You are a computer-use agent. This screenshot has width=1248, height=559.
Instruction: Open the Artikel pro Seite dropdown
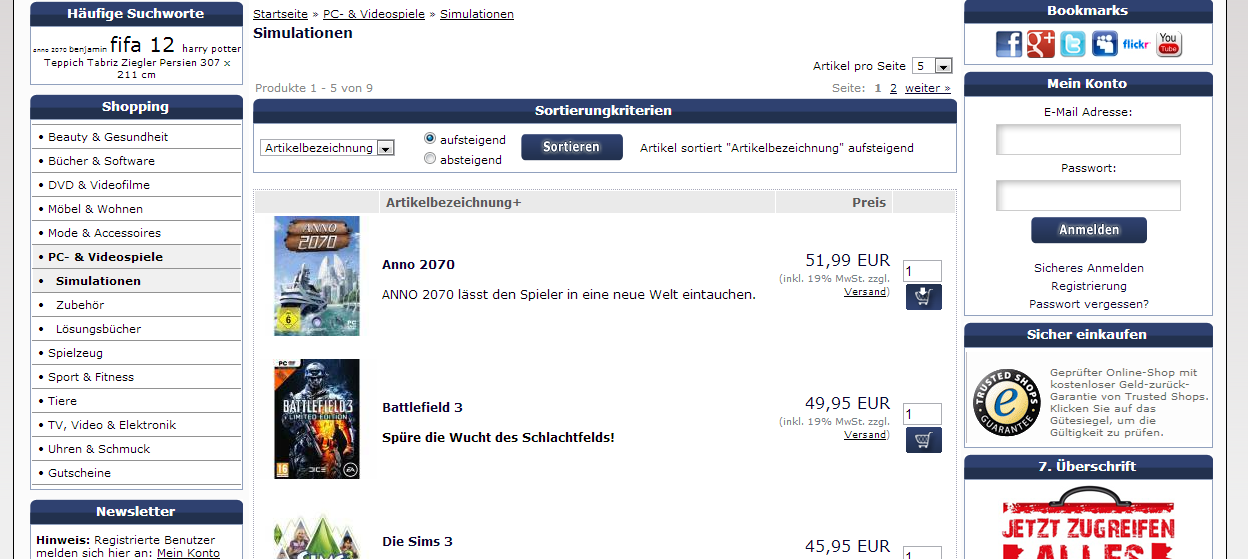(x=932, y=66)
